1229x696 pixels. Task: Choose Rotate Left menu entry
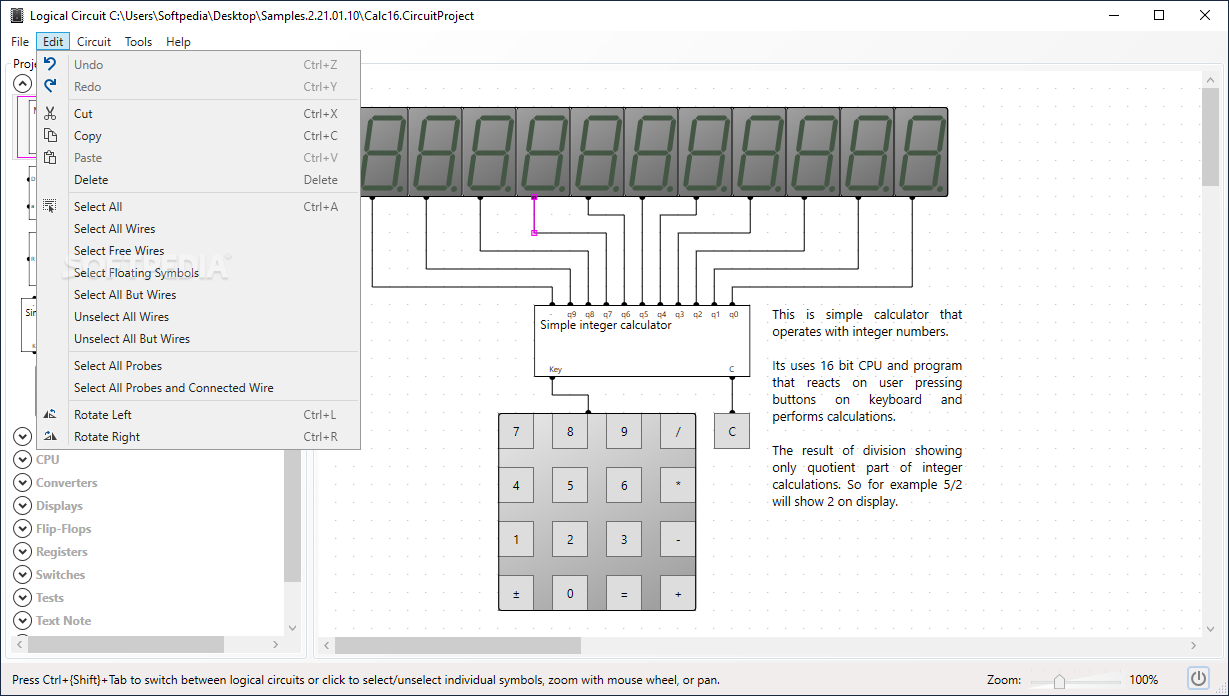[198, 414]
